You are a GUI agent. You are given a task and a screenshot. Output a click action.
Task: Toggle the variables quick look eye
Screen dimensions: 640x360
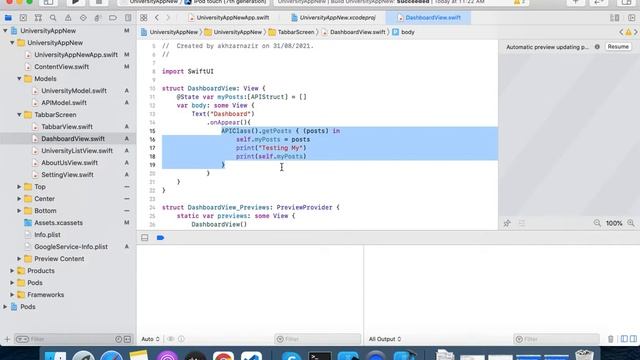(x=171, y=339)
